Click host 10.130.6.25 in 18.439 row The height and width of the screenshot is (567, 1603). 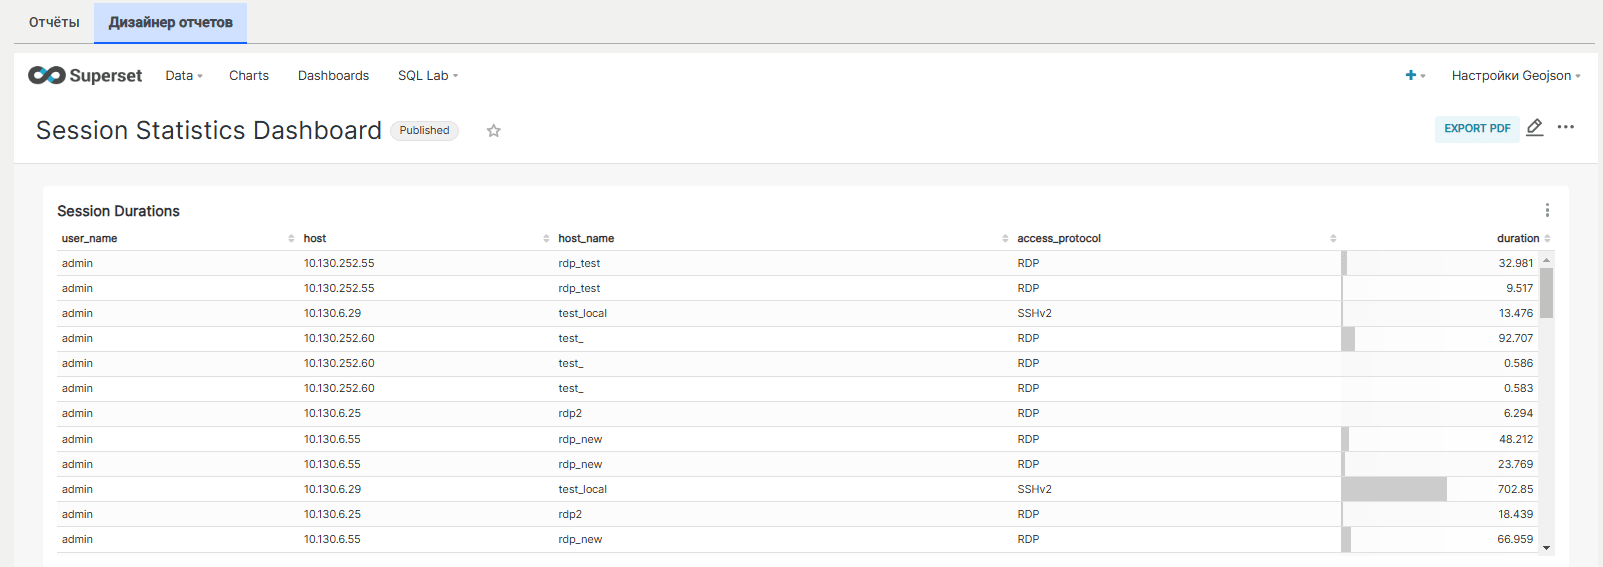332,514
